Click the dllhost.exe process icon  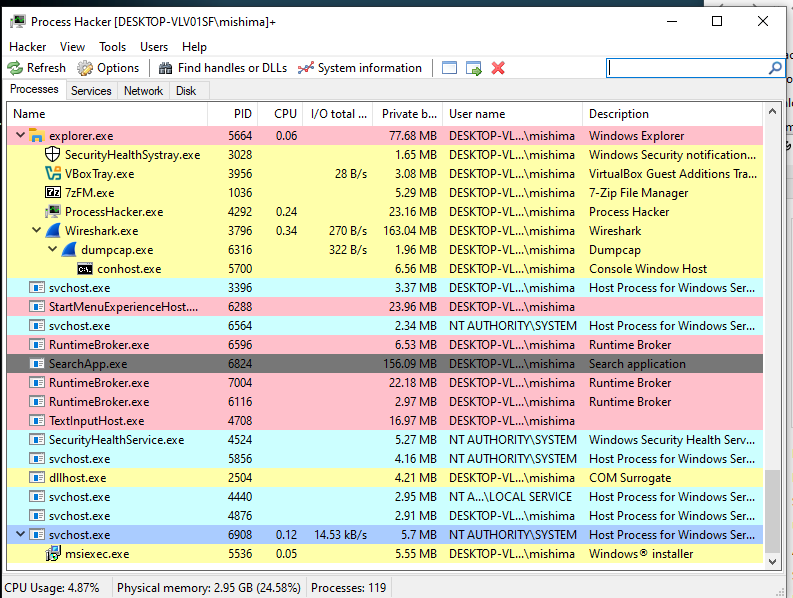pyautogui.click(x=36, y=478)
